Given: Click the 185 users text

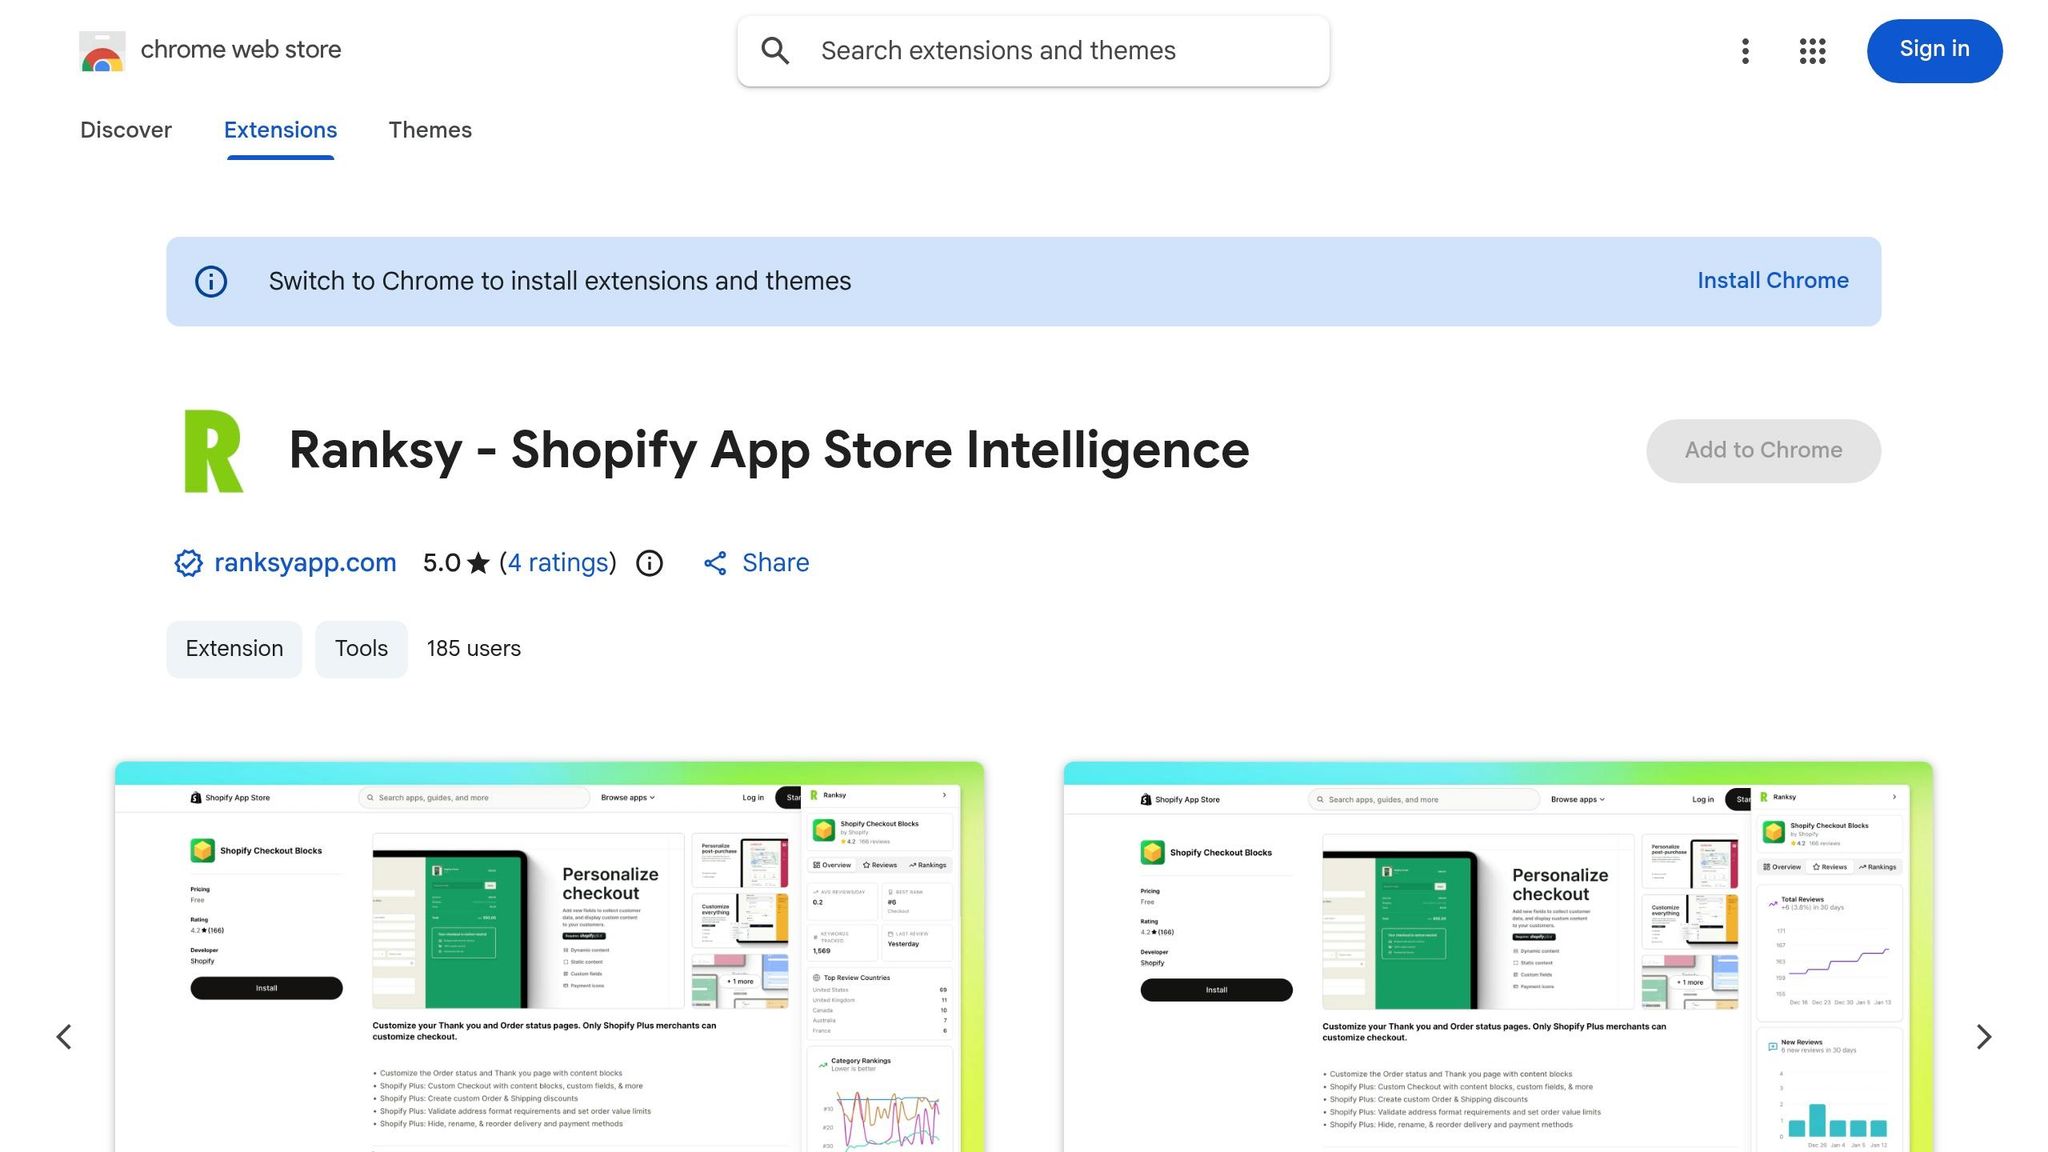Looking at the screenshot, I should pyautogui.click(x=474, y=649).
